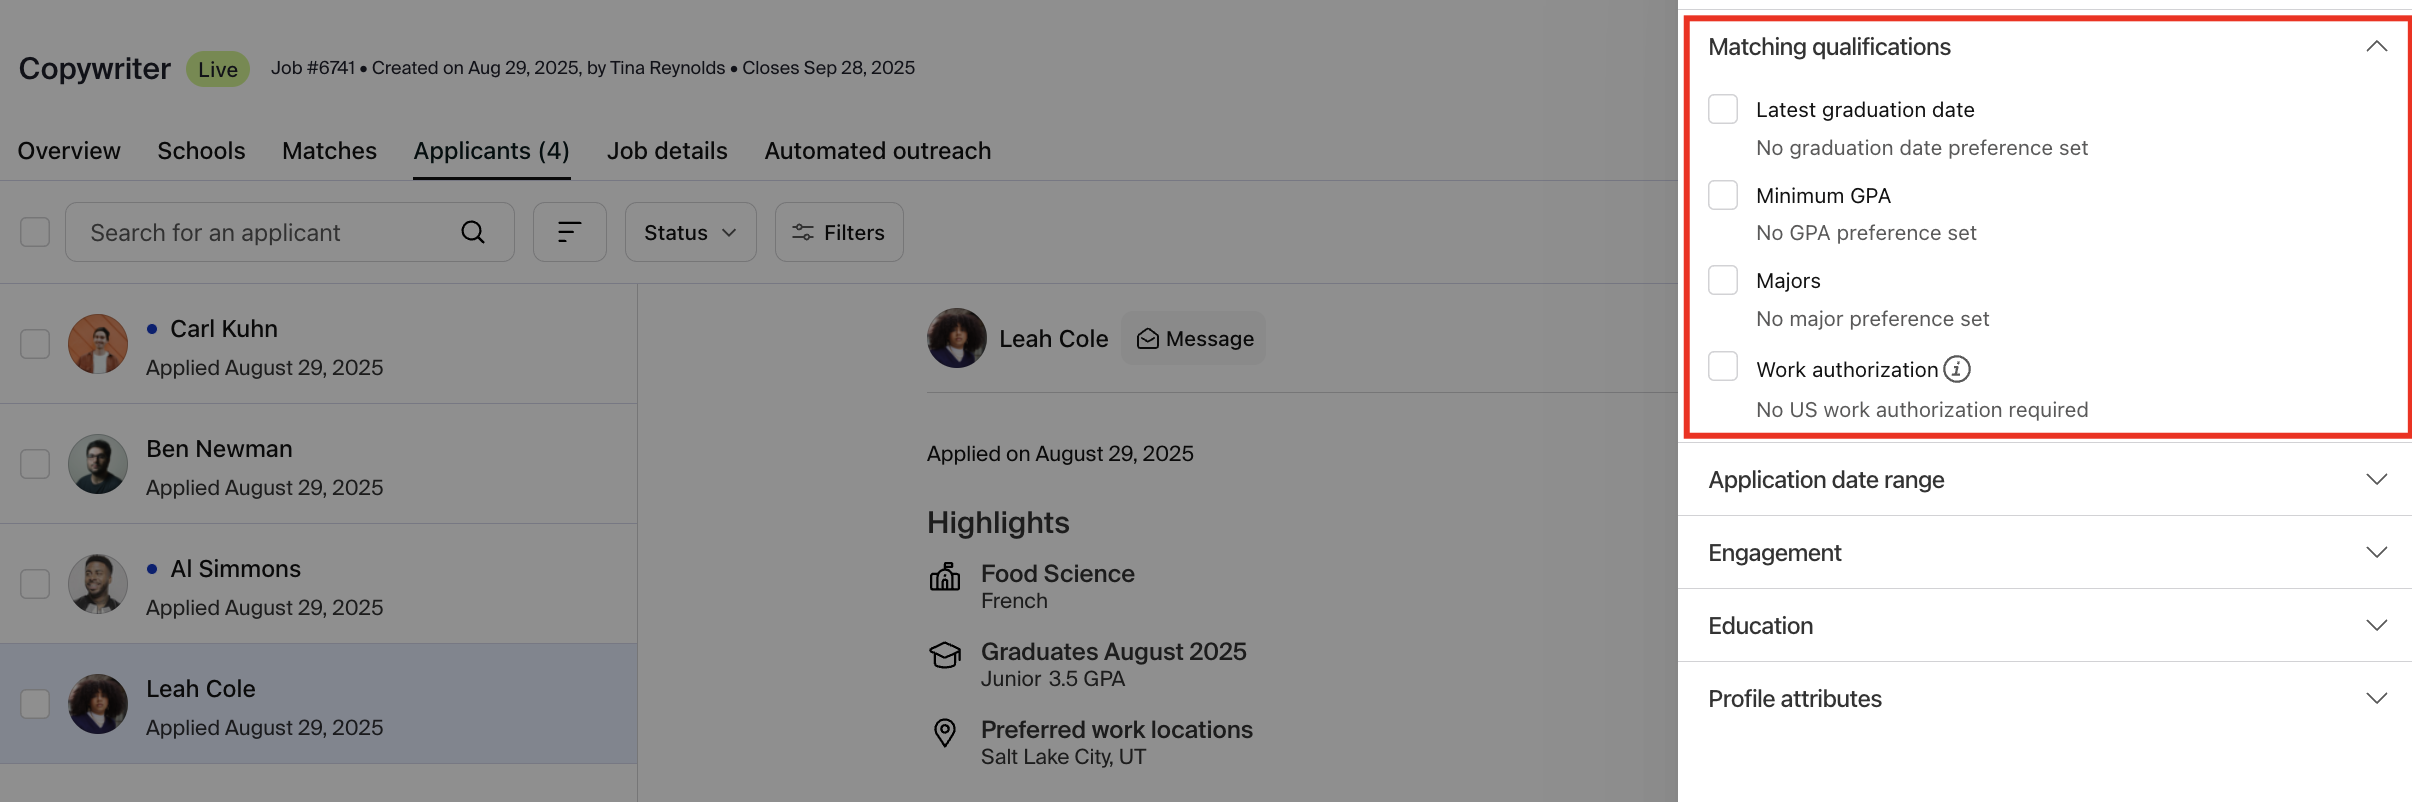Click the search magnifier icon
The width and height of the screenshot is (2412, 802).
(473, 232)
